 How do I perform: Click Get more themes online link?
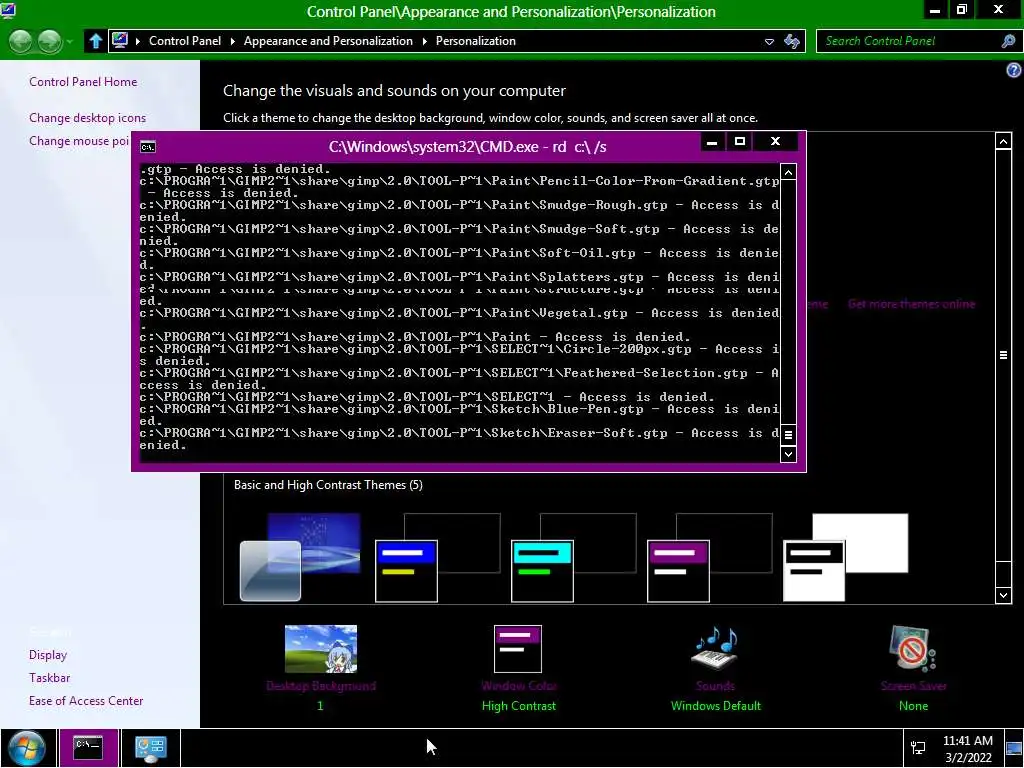[911, 304]
